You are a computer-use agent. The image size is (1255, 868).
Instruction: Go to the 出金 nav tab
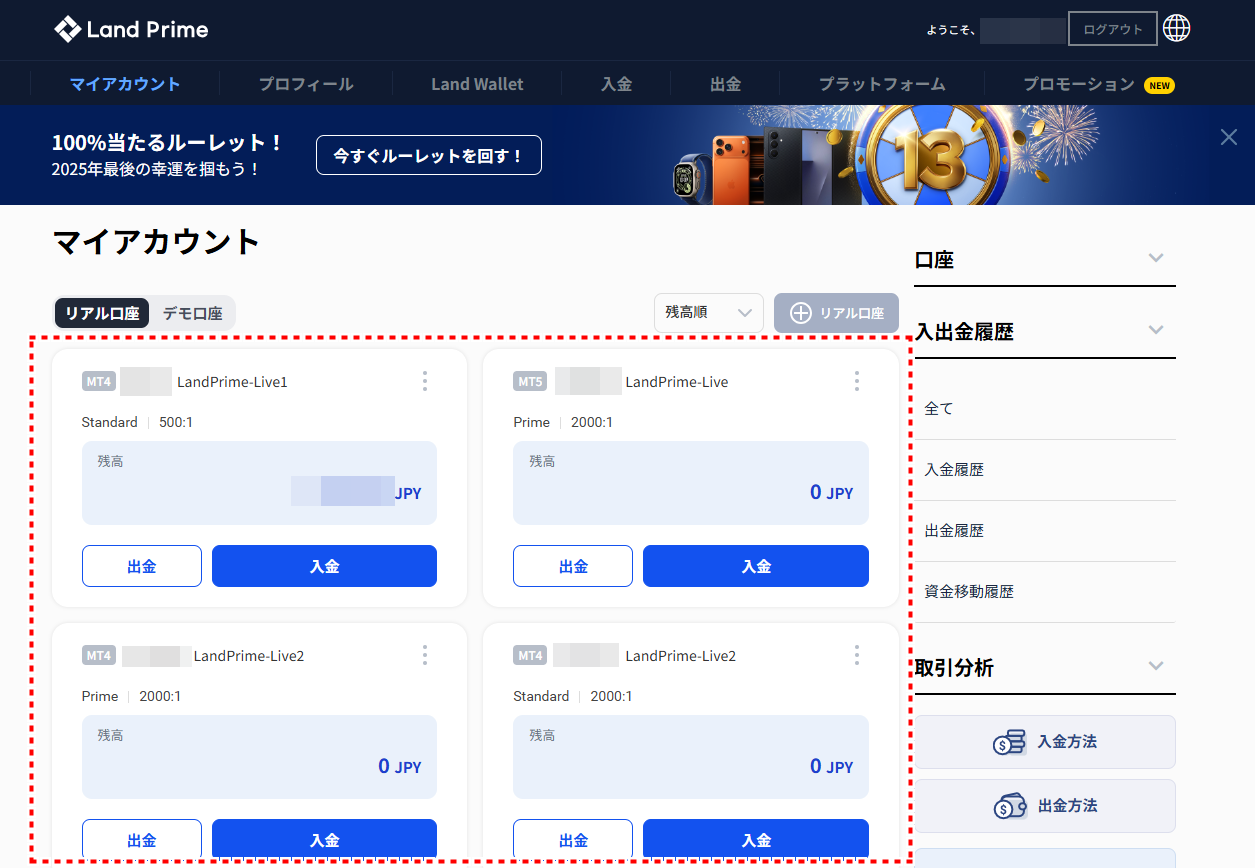point(725,84)
